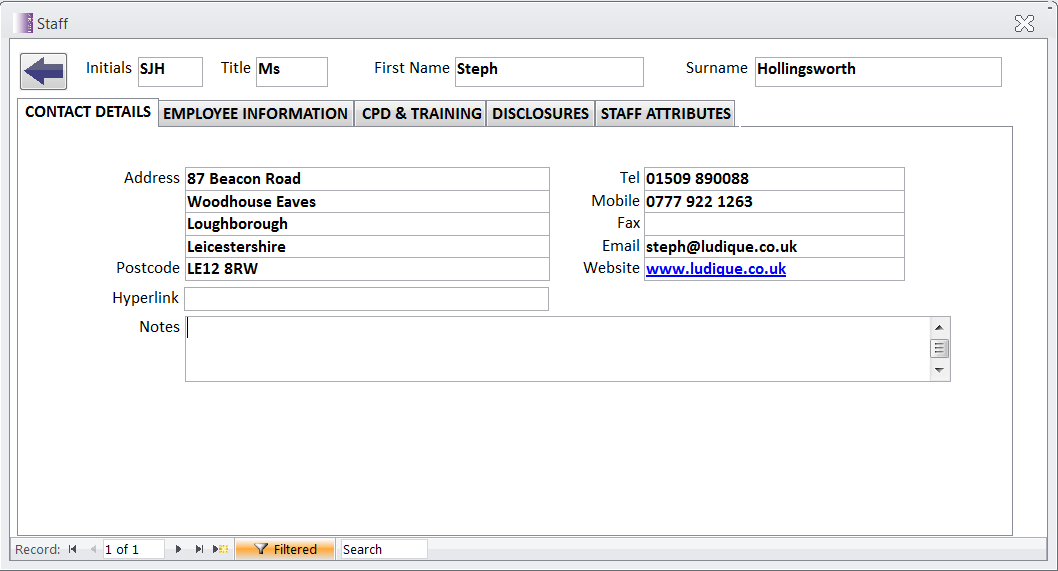1058x571 pixels.
Task: Select the Disclosures tab
Action: [540, 114]
